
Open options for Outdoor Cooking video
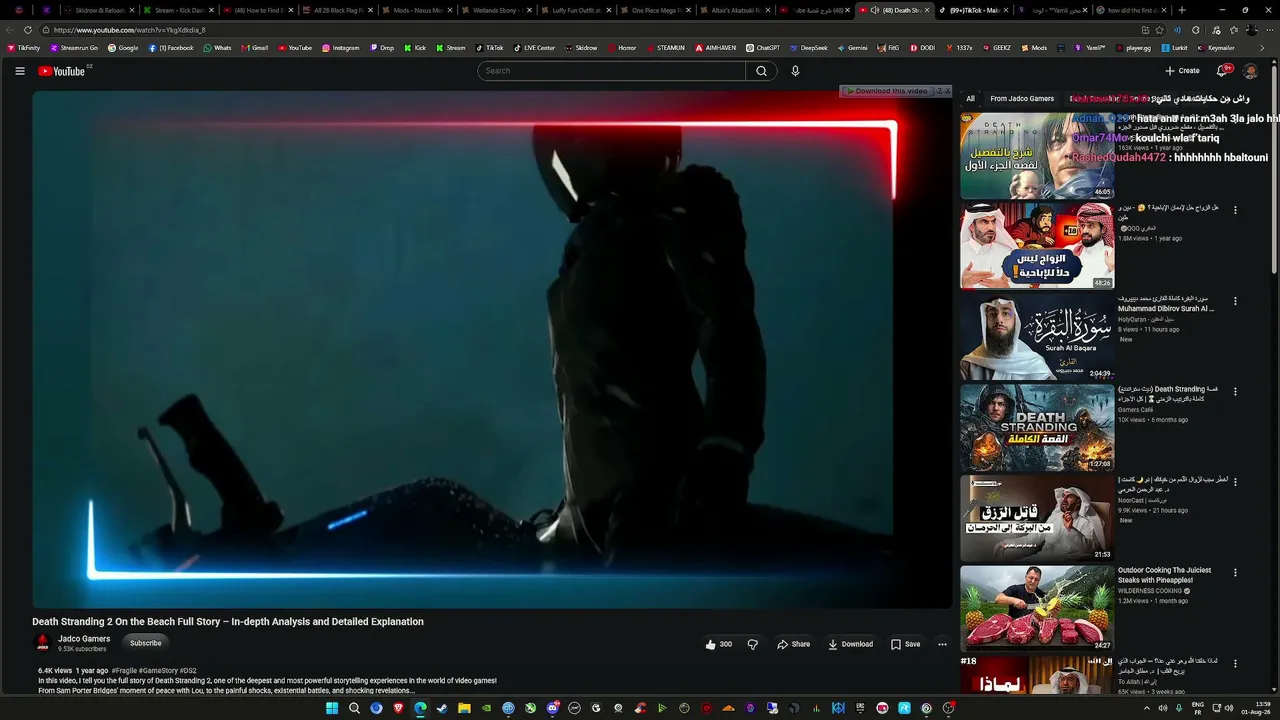pos(1235,573)
